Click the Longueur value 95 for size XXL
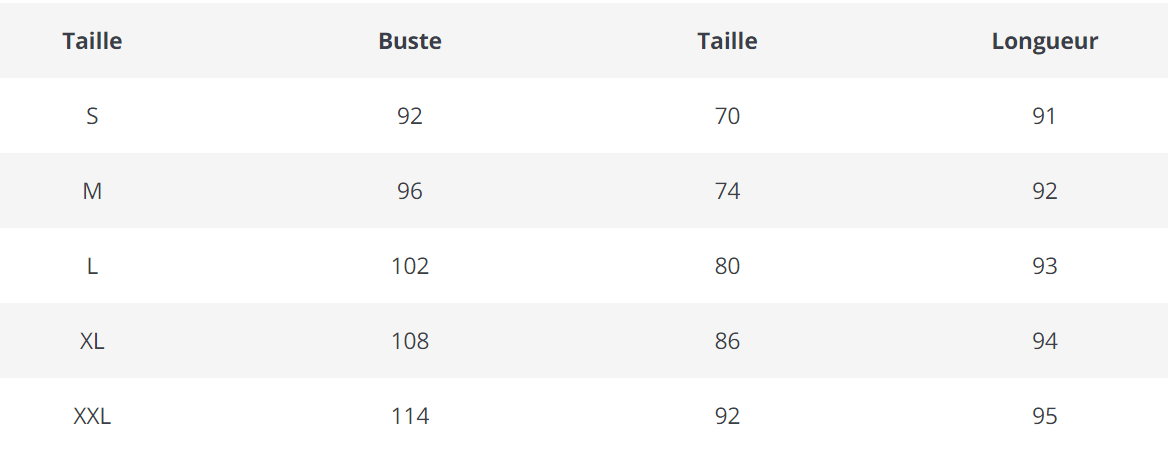This screenshot has width=1168, height=472. point(1045,416)
